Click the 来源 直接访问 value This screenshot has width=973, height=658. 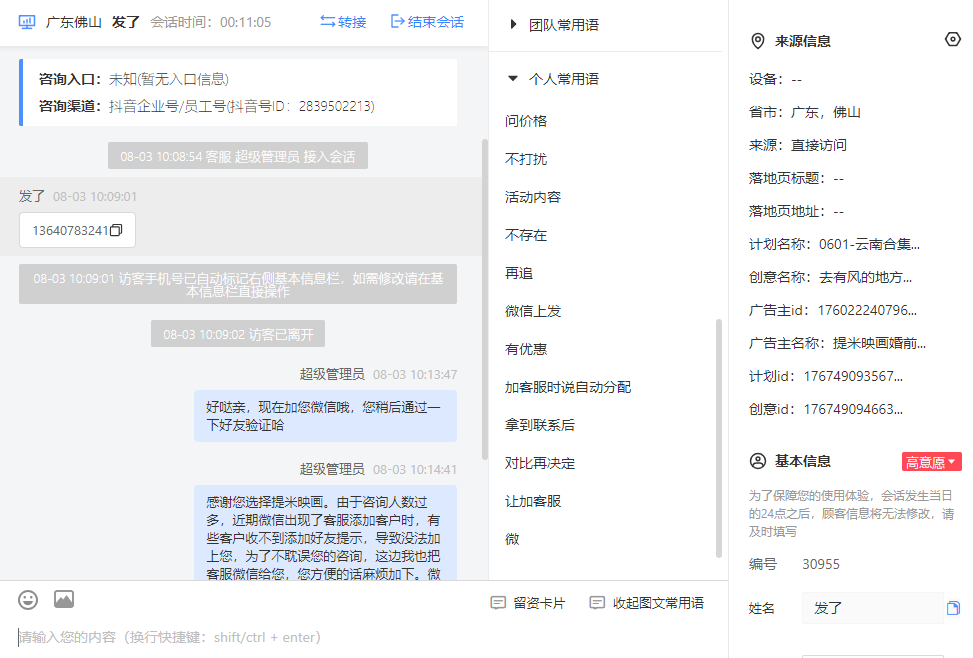point(818,145)
